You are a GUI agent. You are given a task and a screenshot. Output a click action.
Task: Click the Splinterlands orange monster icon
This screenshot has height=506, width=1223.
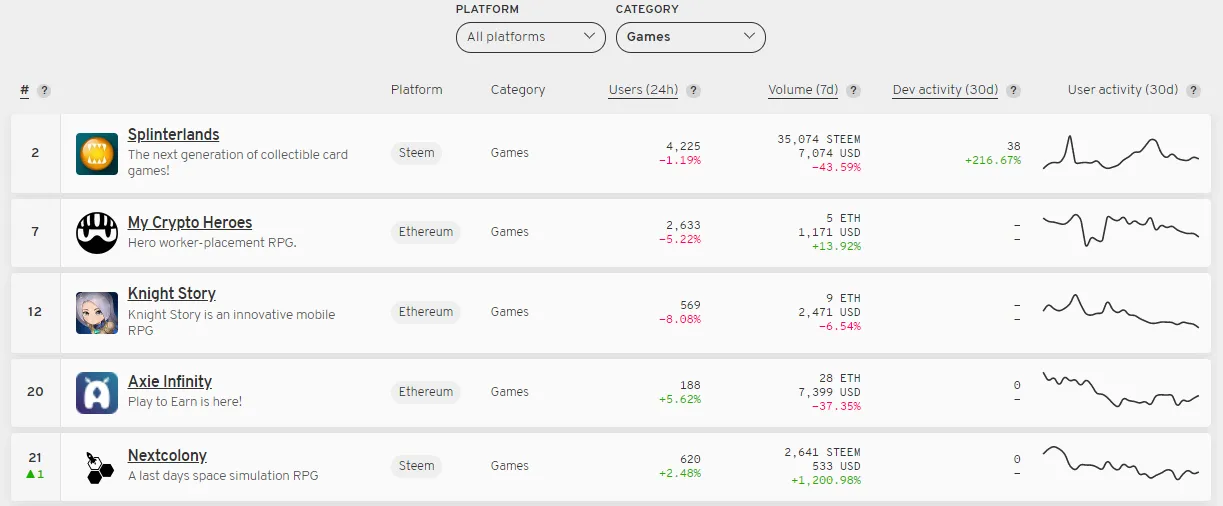pyautogui.click(x=97, y=153)
